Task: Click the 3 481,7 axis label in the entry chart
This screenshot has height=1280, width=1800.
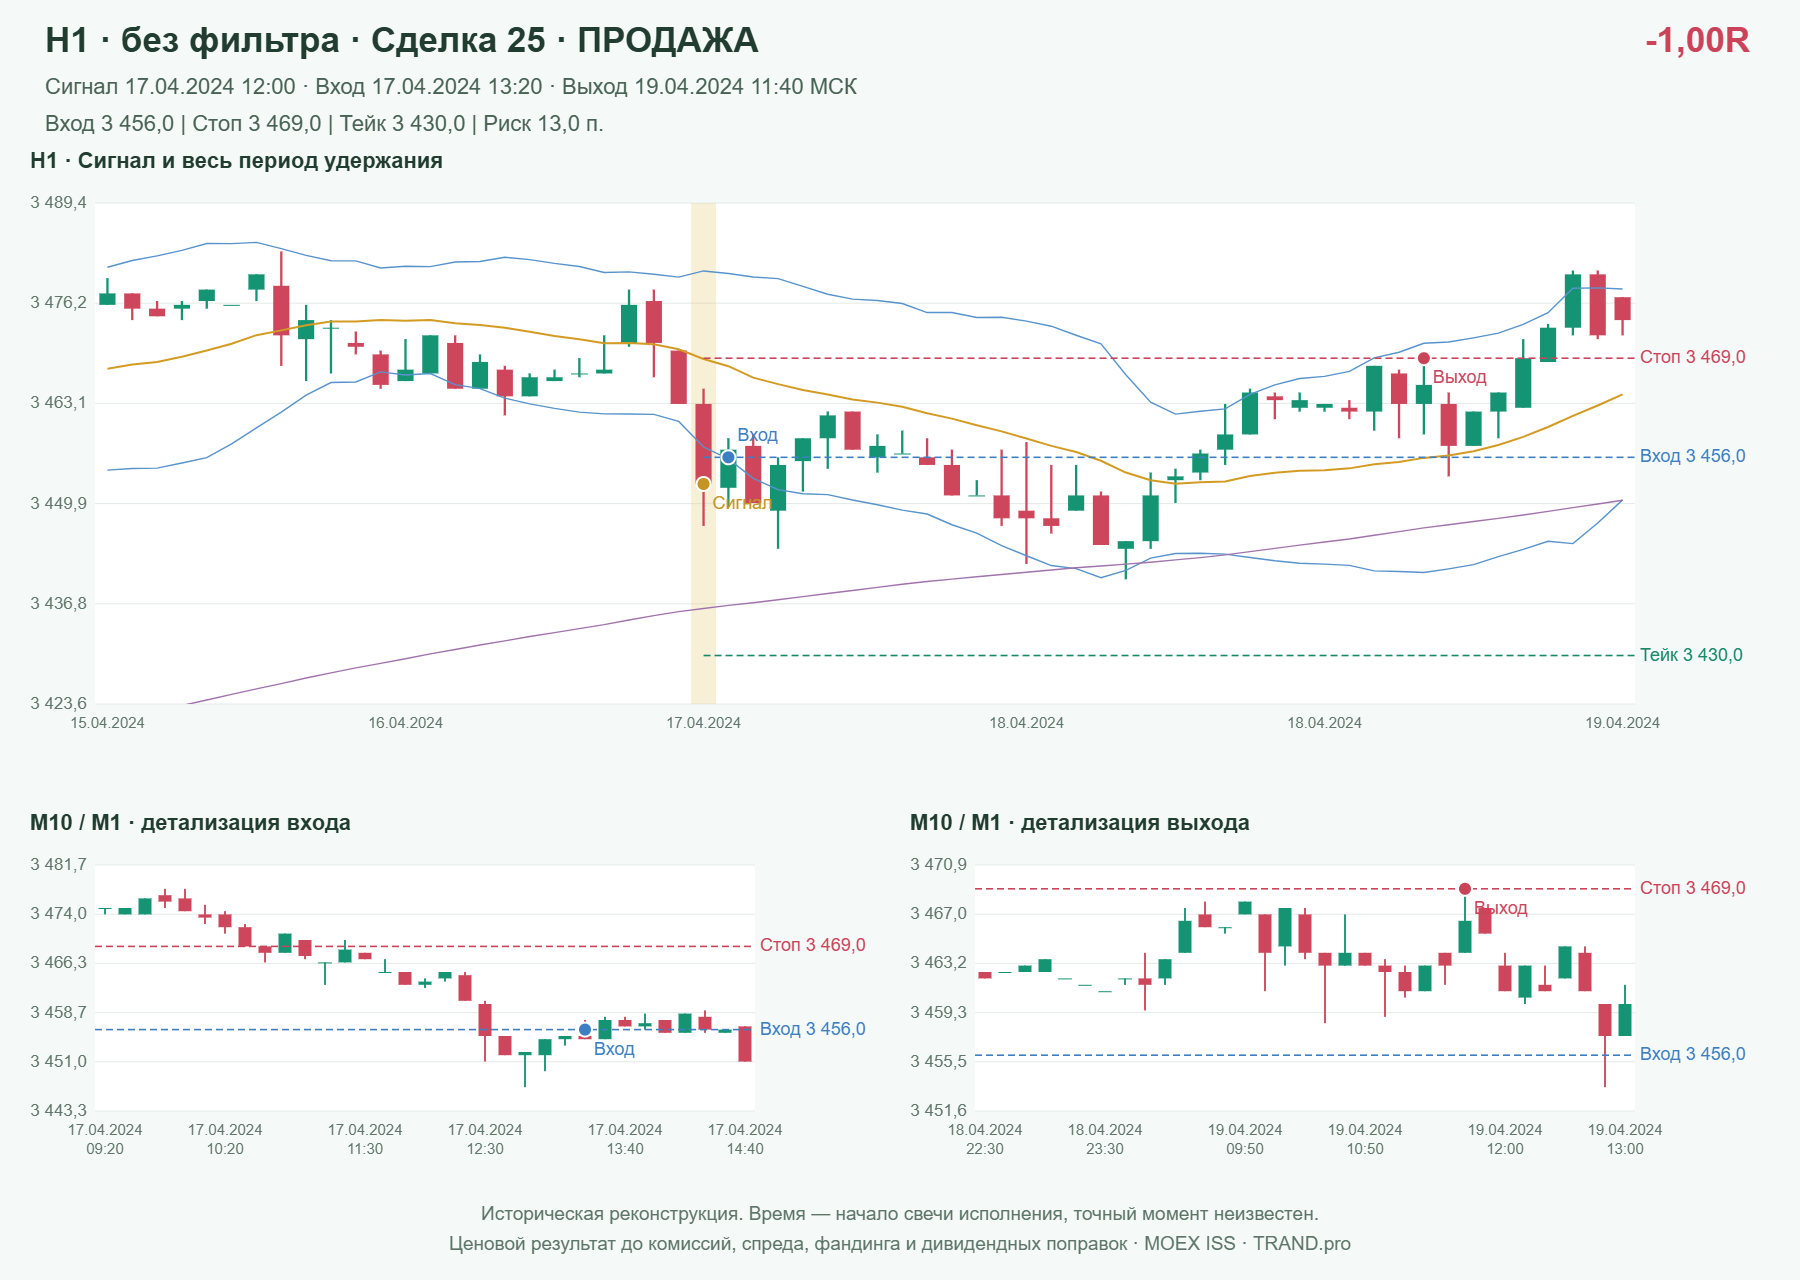Action: (58, 864)
